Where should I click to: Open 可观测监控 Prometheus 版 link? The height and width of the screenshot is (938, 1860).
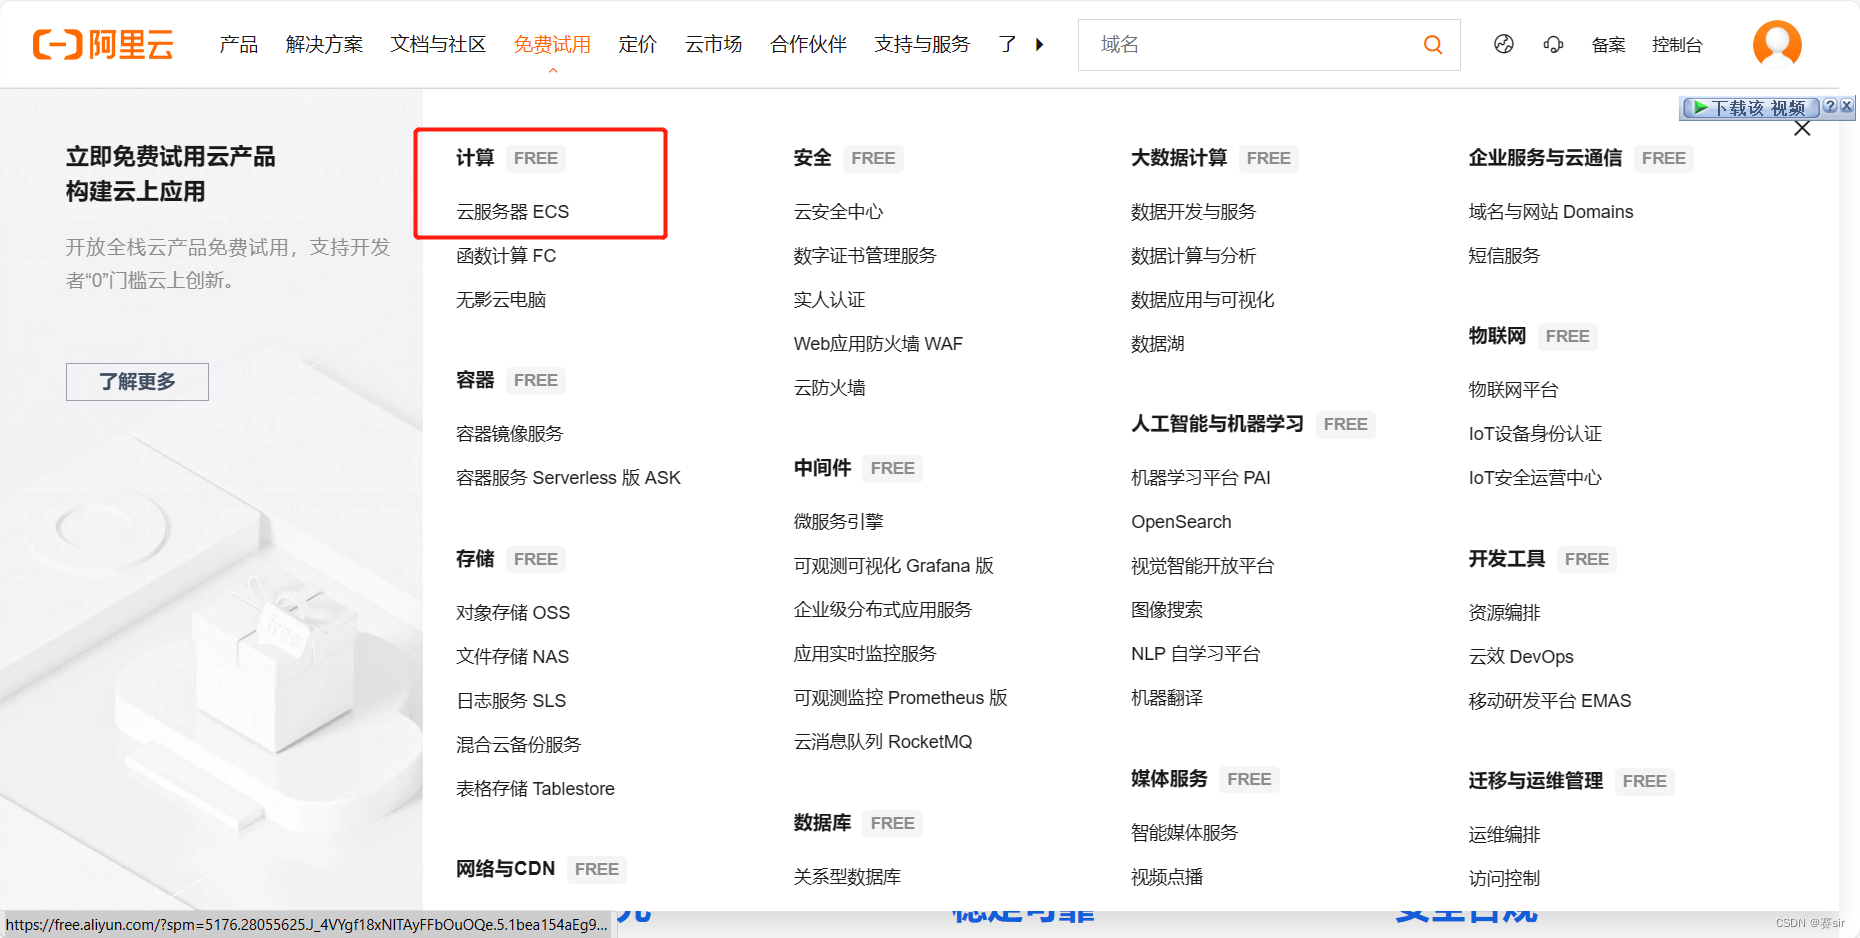(900, 697)
